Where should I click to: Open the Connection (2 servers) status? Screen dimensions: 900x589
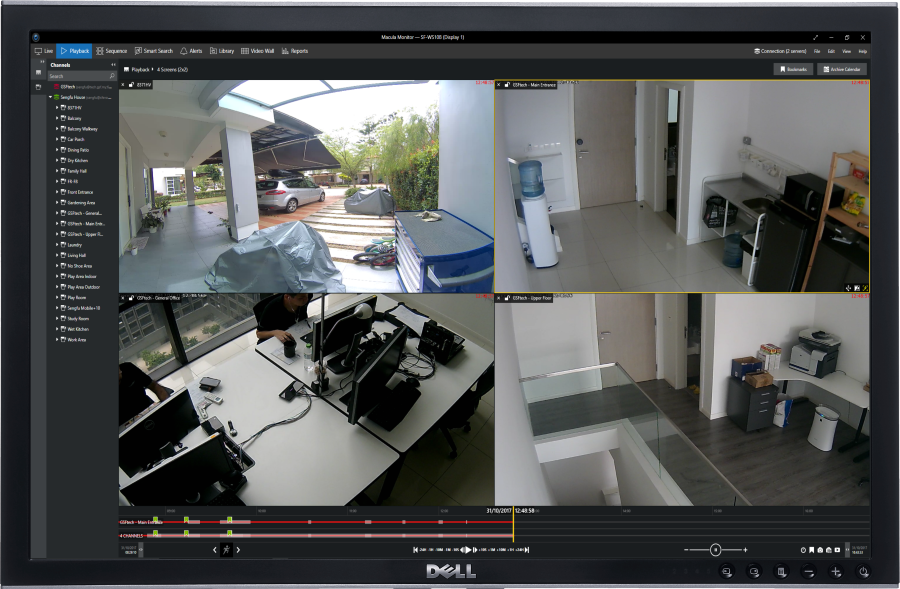(x=780, y=51)
